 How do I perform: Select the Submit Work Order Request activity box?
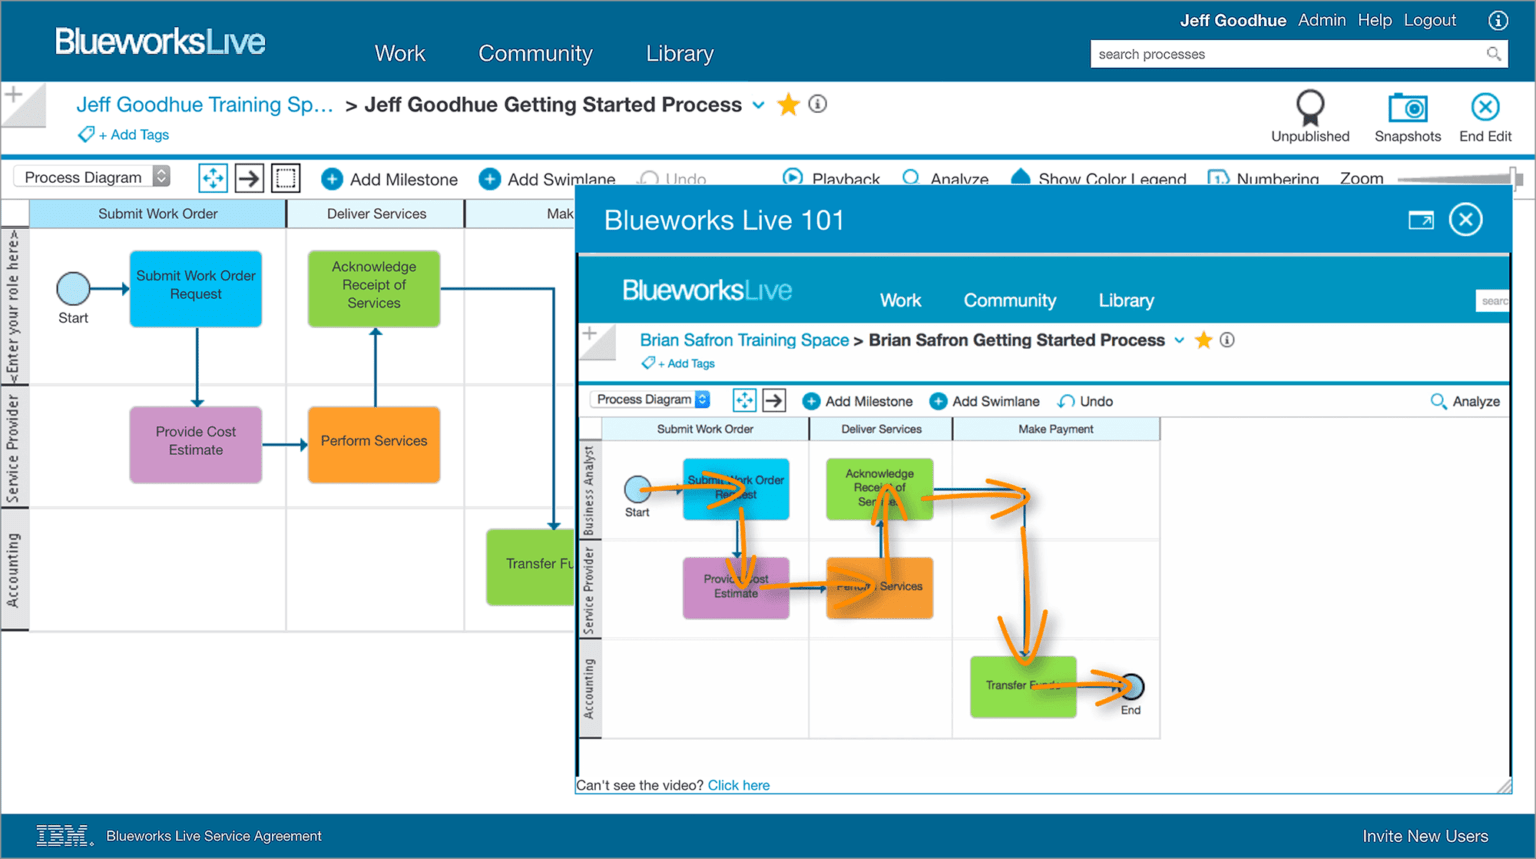[196, 289]
